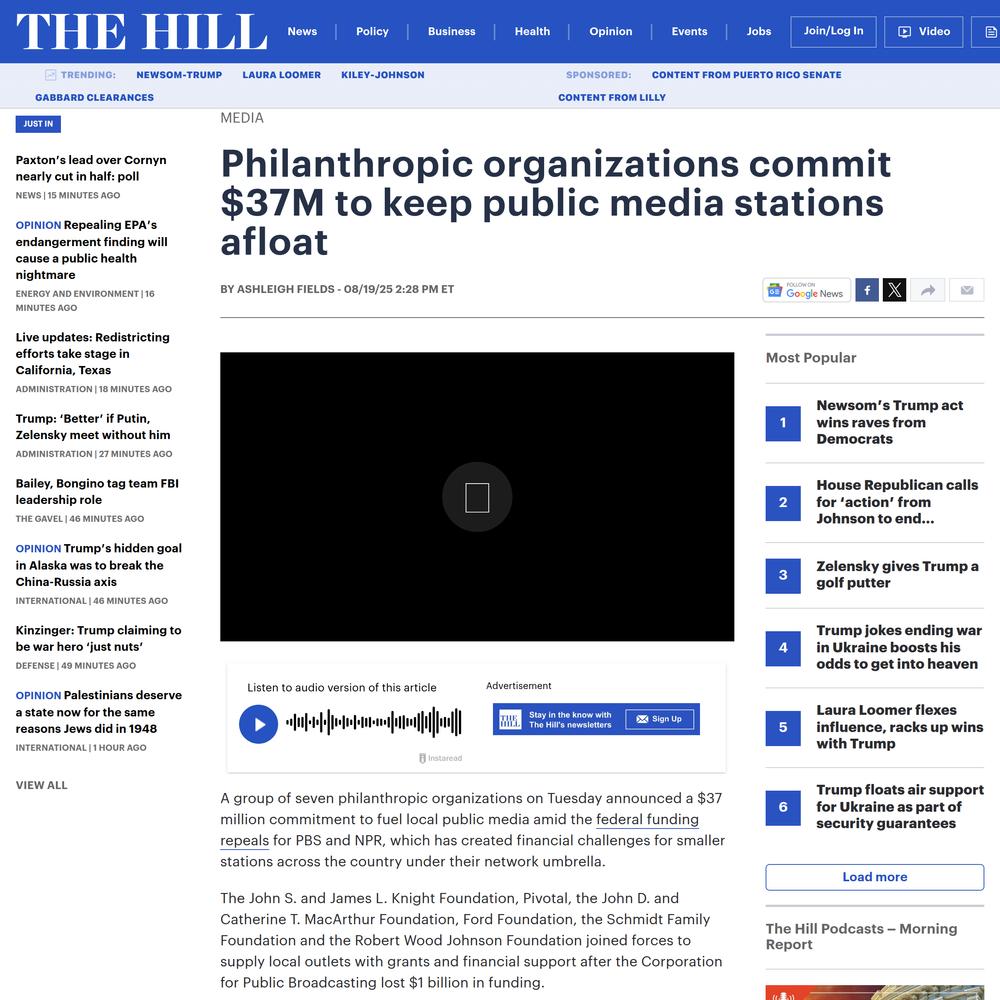Share article on X
Screen dimensions: 1000x1000
(x=894, y=290)
